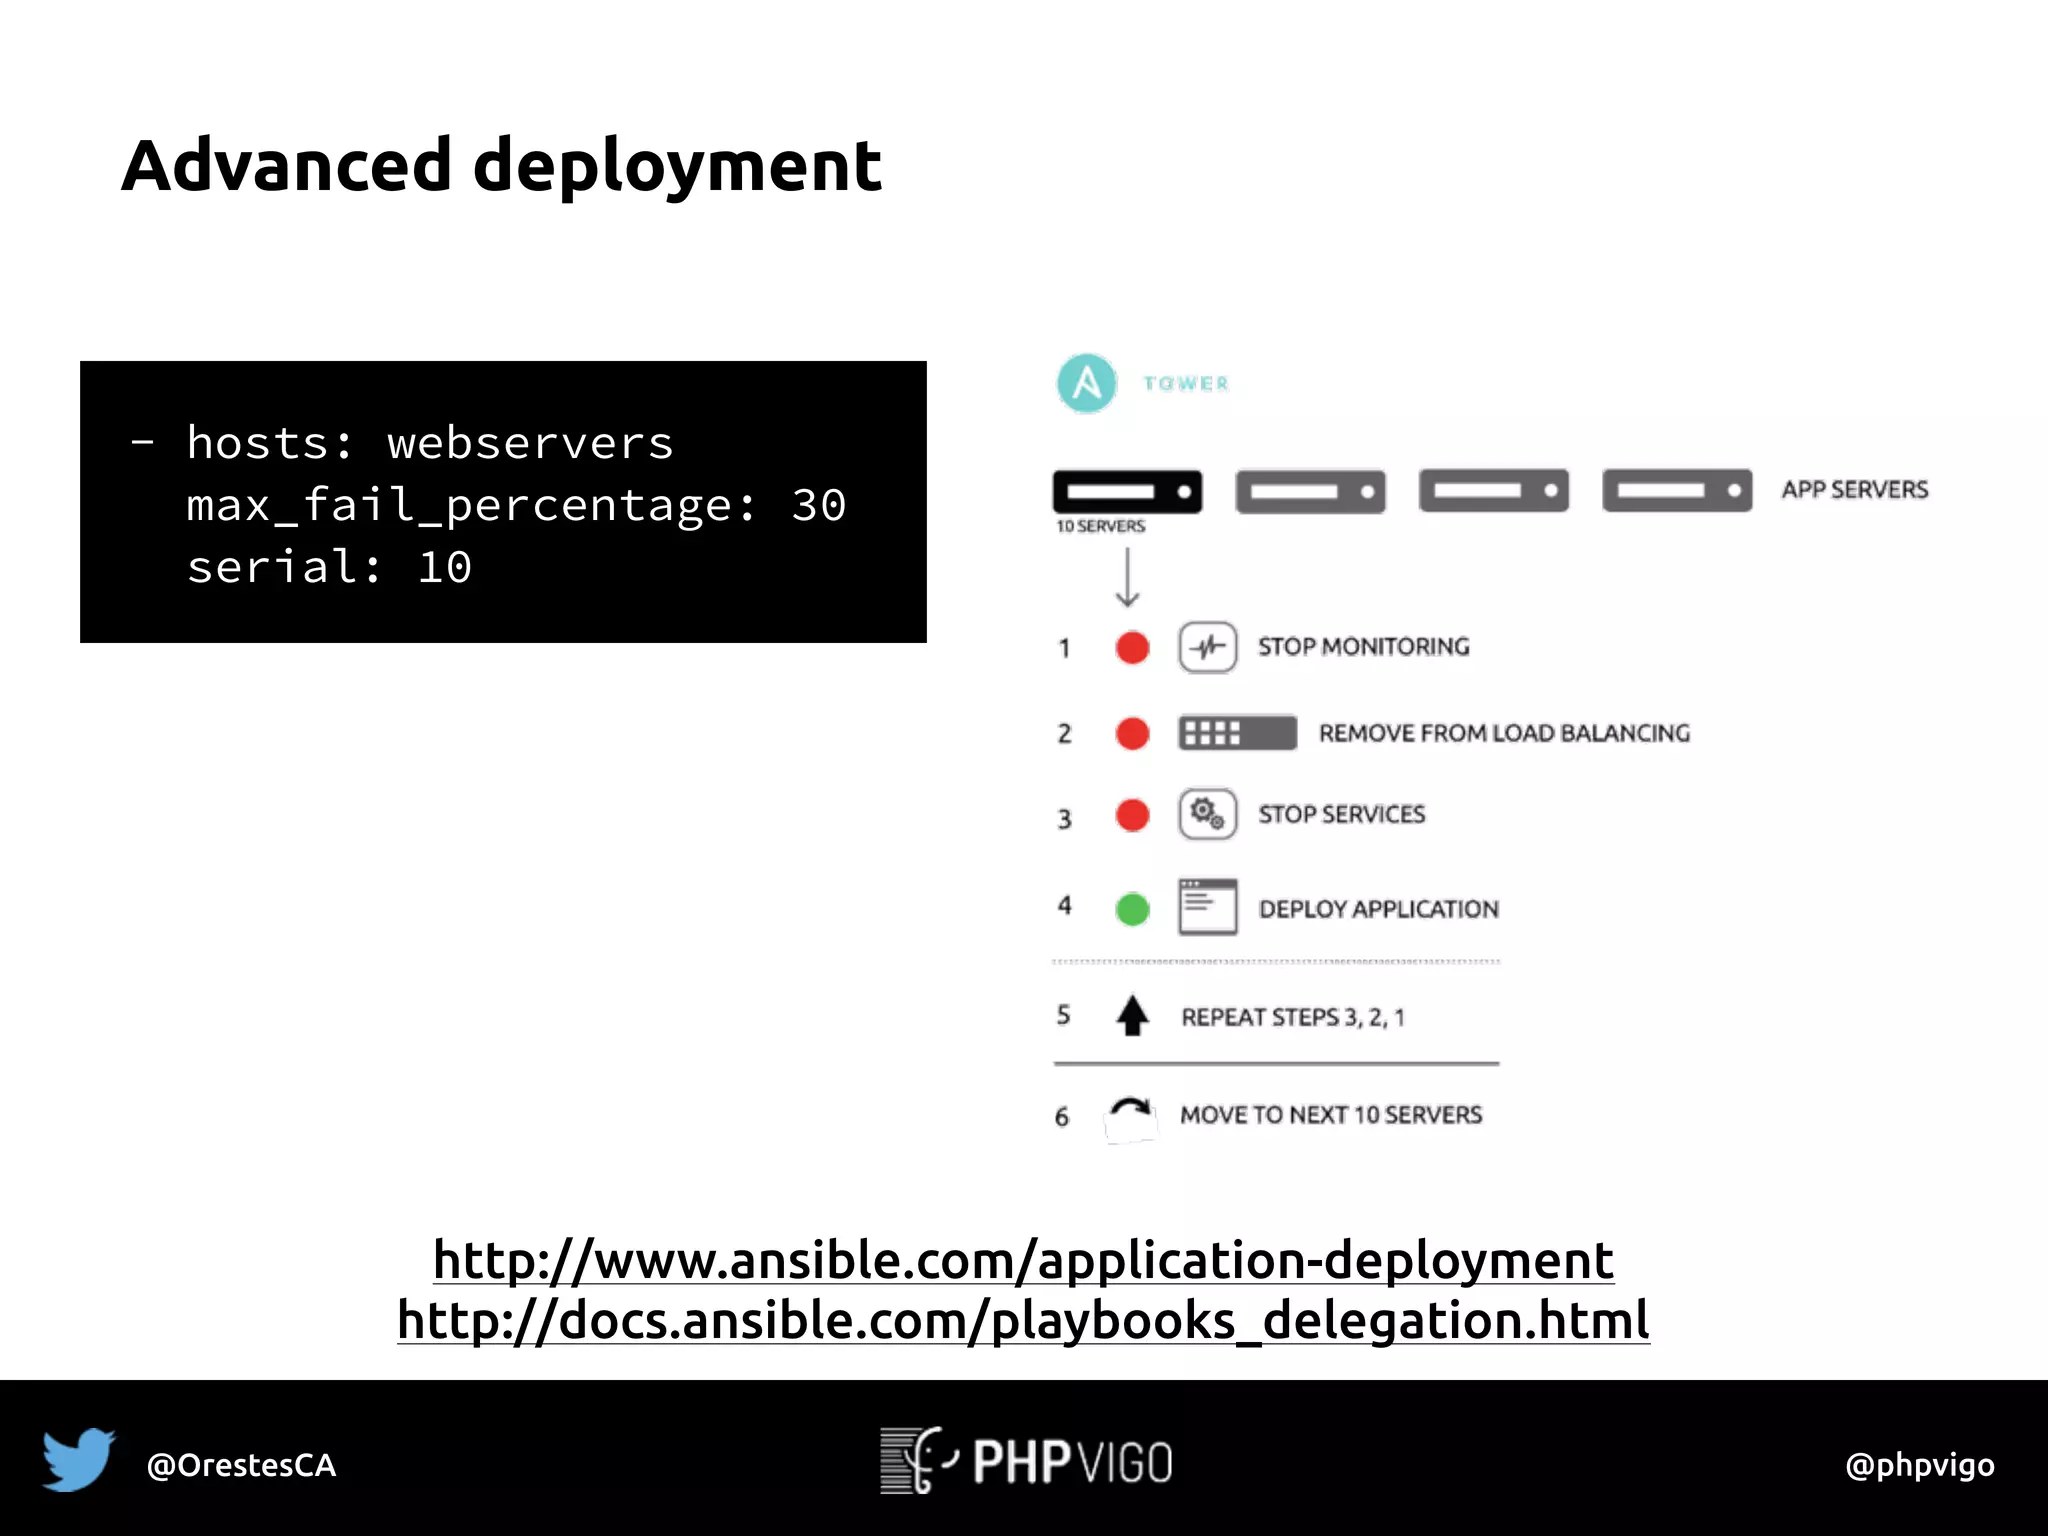Click the load balancer rack icon
Viewport: 2048px width, 1536px height.
(x=1237, y=733)
